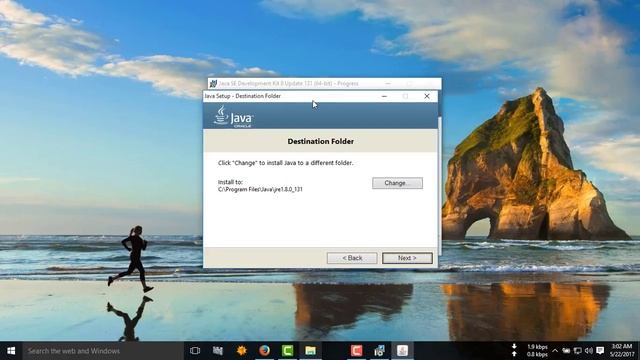The height and width of the screenshot is (360, 640).
Task: Click the 'Install to:' label
Action: (x=230, y=182)
